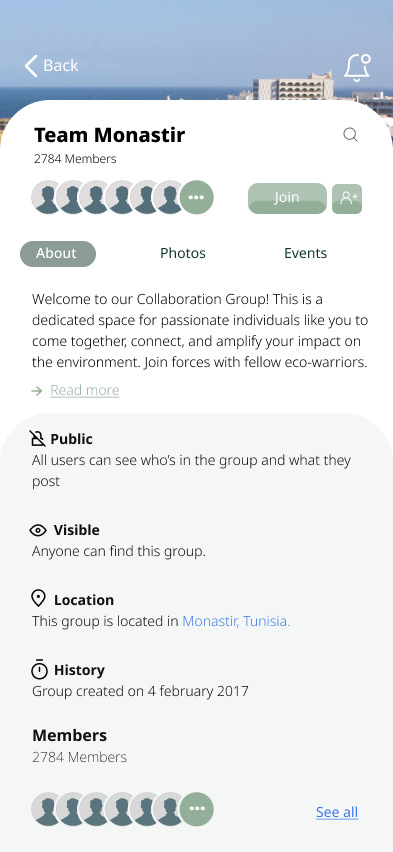Open more members via top green ellipsis
This screenshot has width=393, height=852.
pyautogui.click(x=196, y=197)
